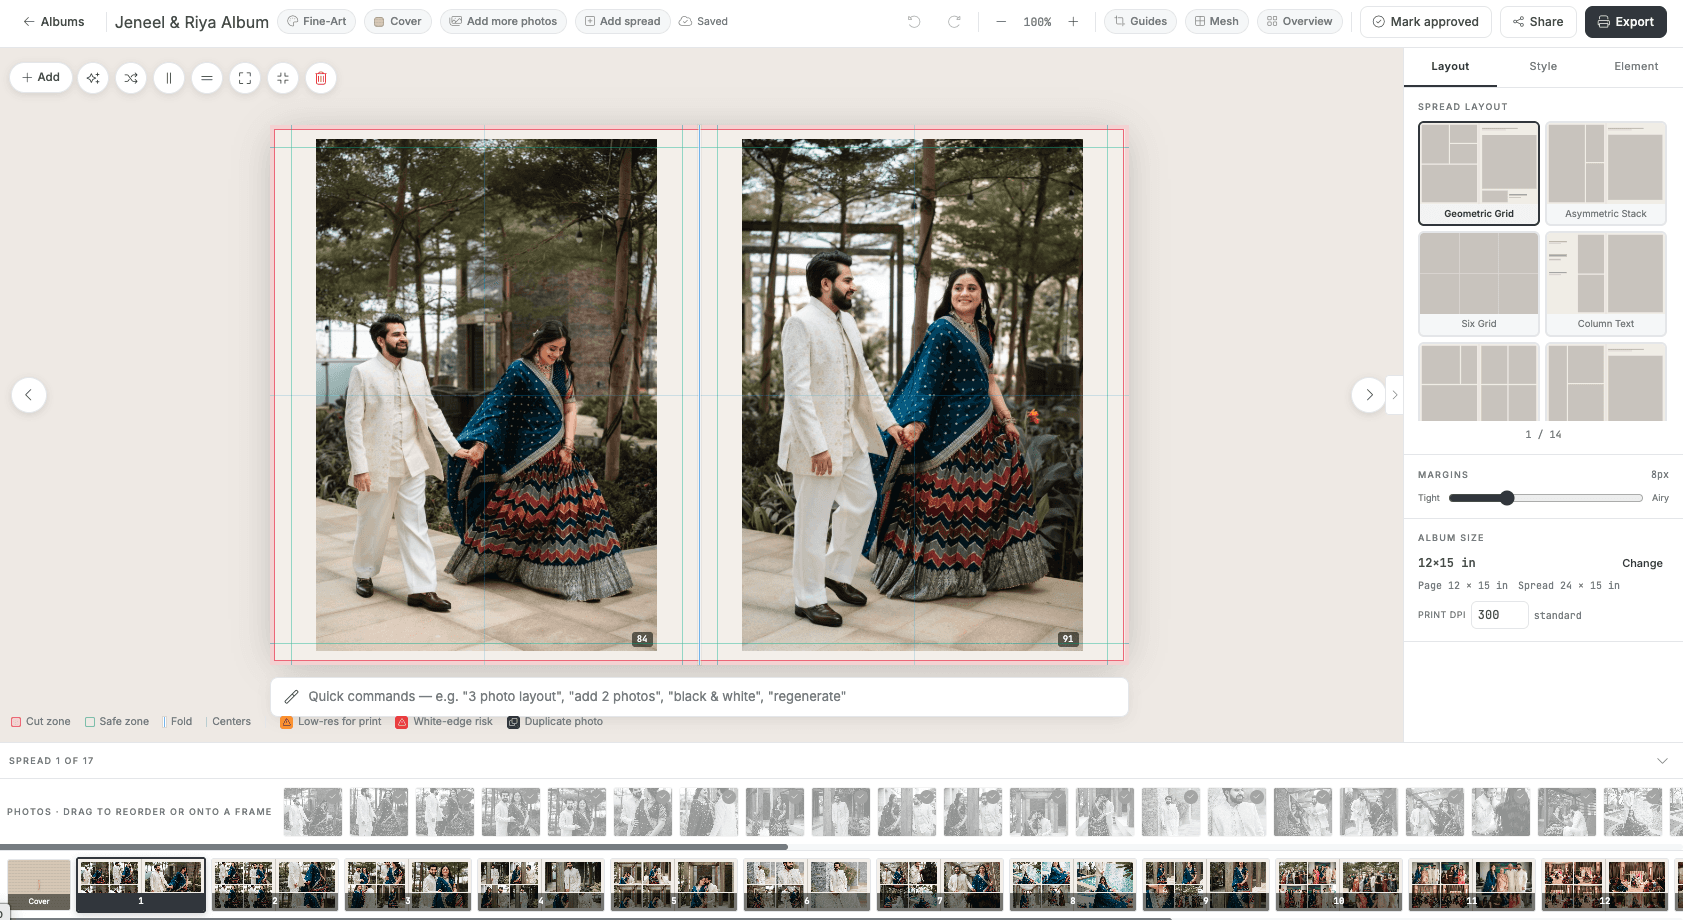1683x920 pixels.
Task: Toggle the Guides overlay
Action: [1141, 22]
